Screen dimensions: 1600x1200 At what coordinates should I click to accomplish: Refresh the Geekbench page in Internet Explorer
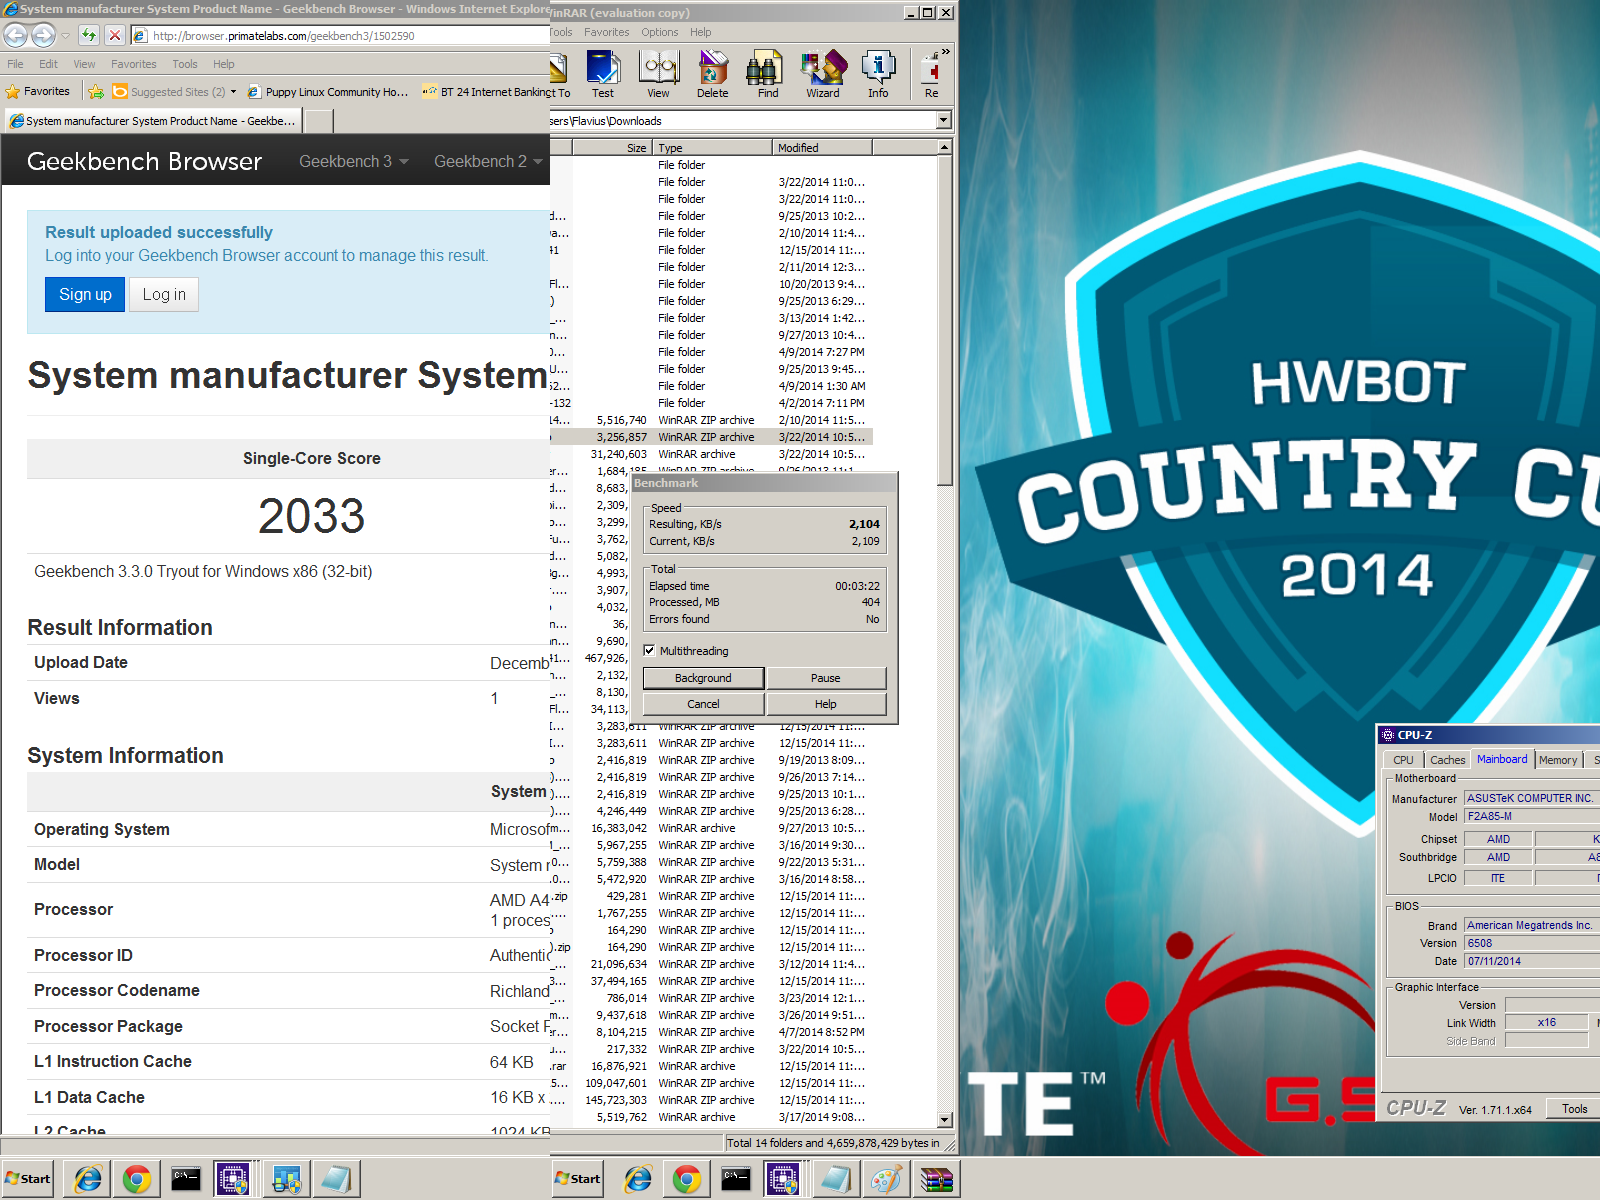[89, 35]
